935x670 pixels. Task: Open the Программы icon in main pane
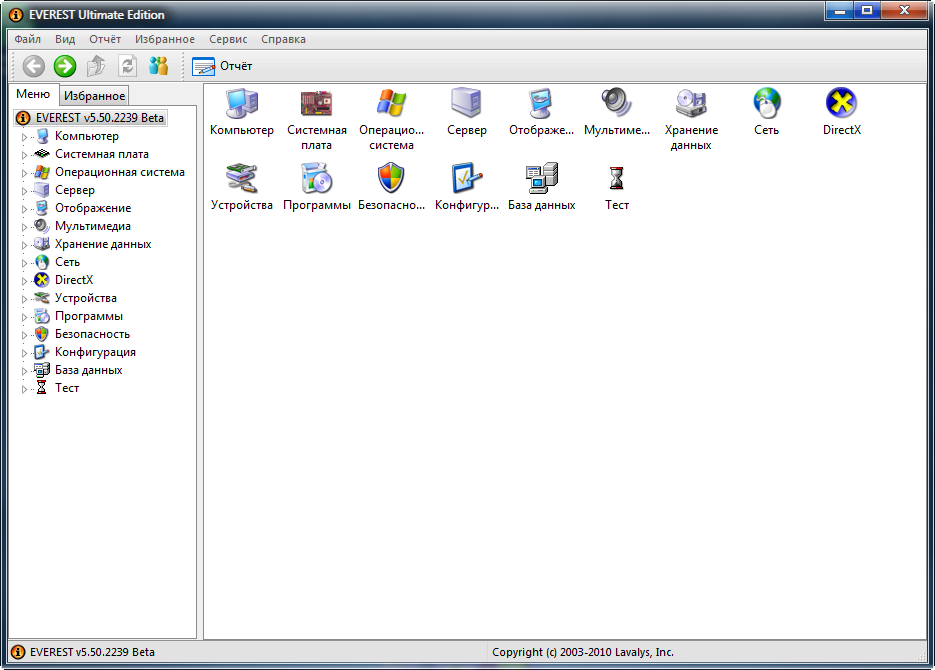(317, 178)
